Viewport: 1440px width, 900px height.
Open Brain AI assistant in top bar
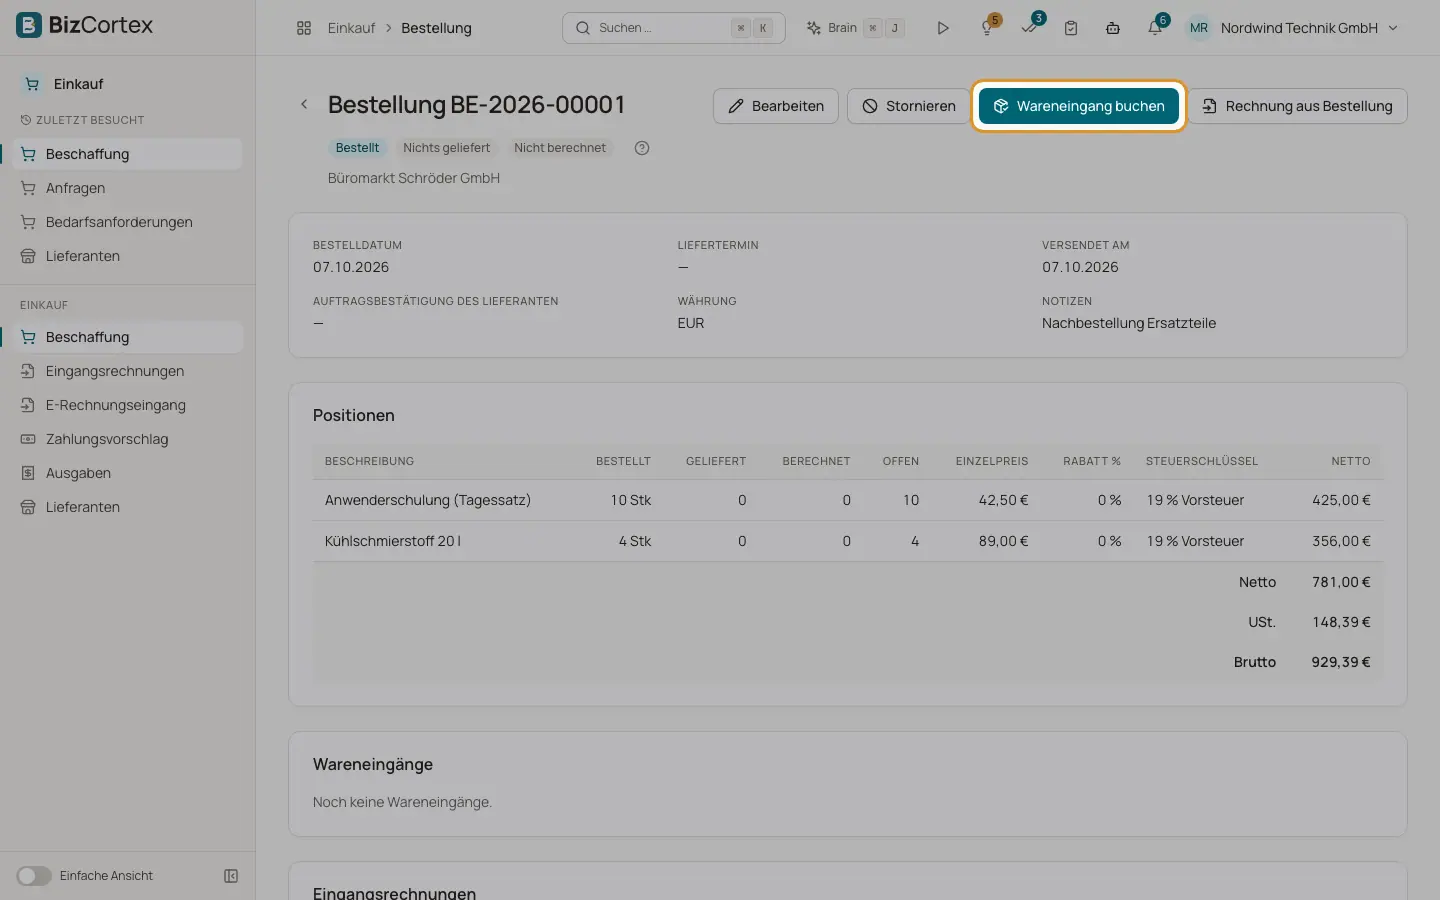[855, 28]
